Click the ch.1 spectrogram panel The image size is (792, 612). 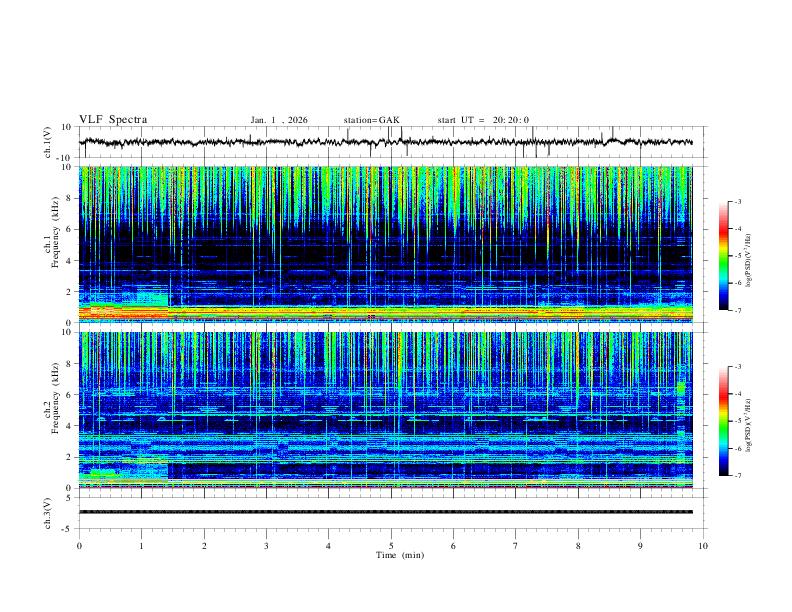(386, 244)
